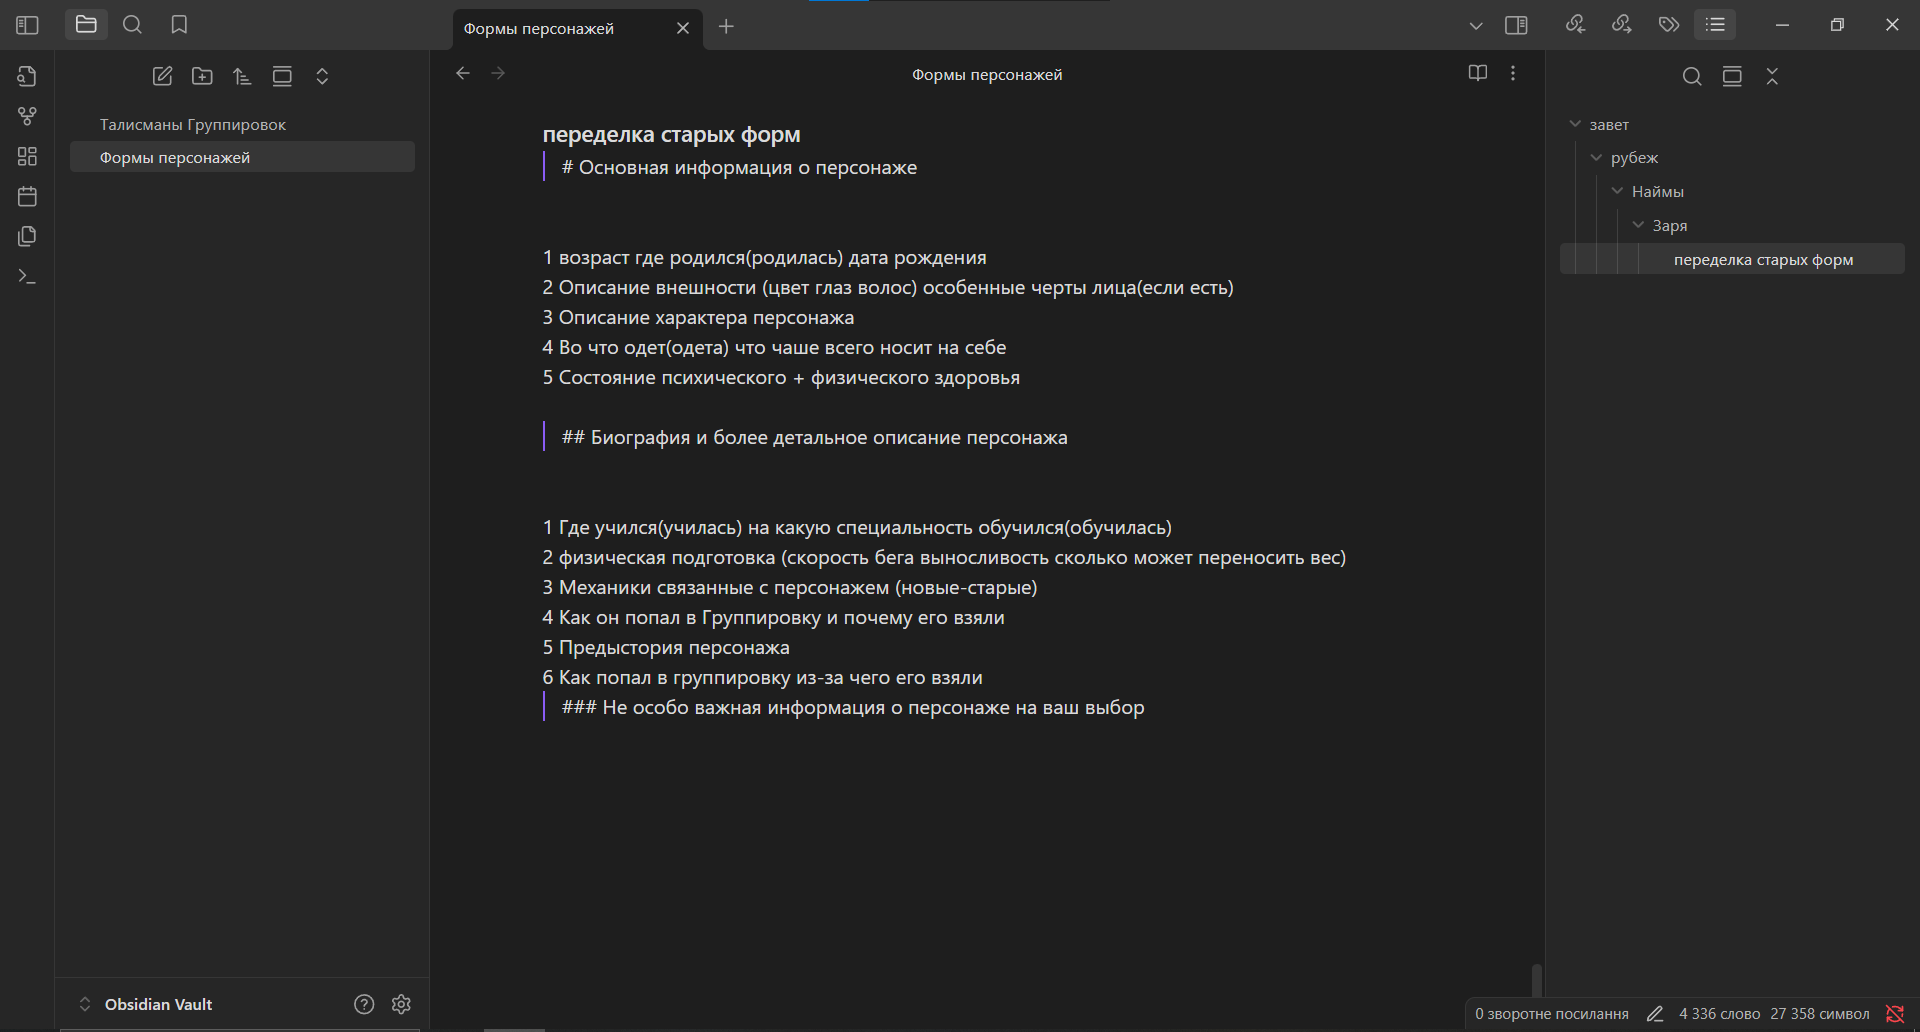Viewport: 1920px width, 1032px height.
Task: Jump to завет heading text in outline
Action: 1609,125
